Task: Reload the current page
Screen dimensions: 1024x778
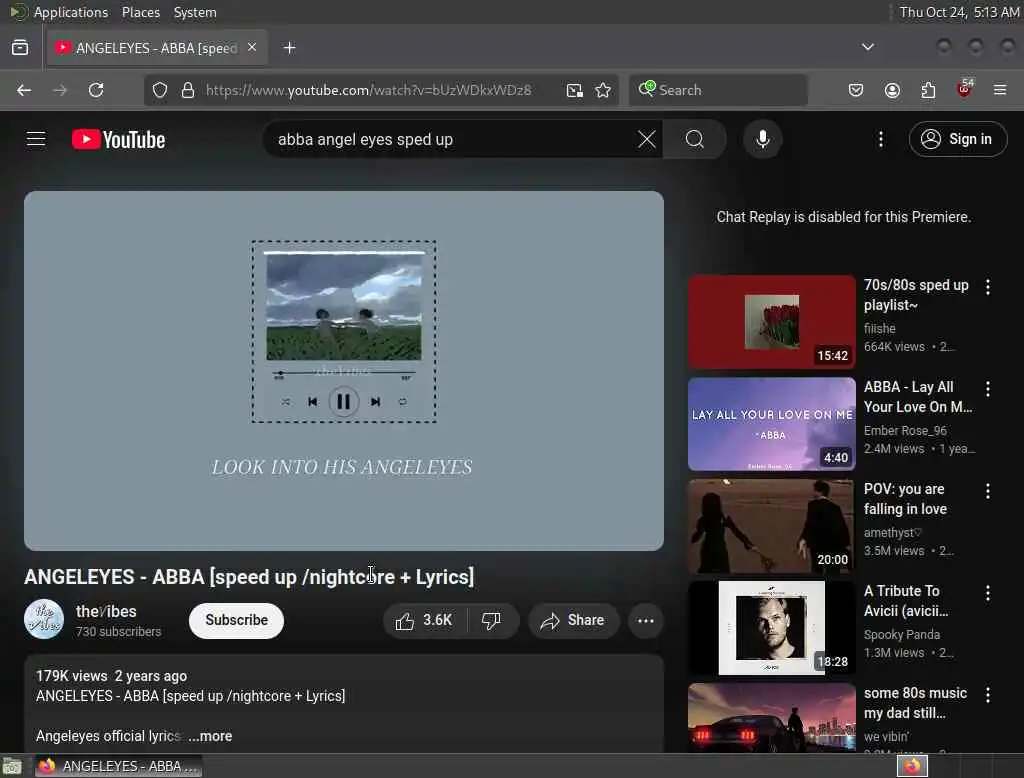Action: (96, 90)
